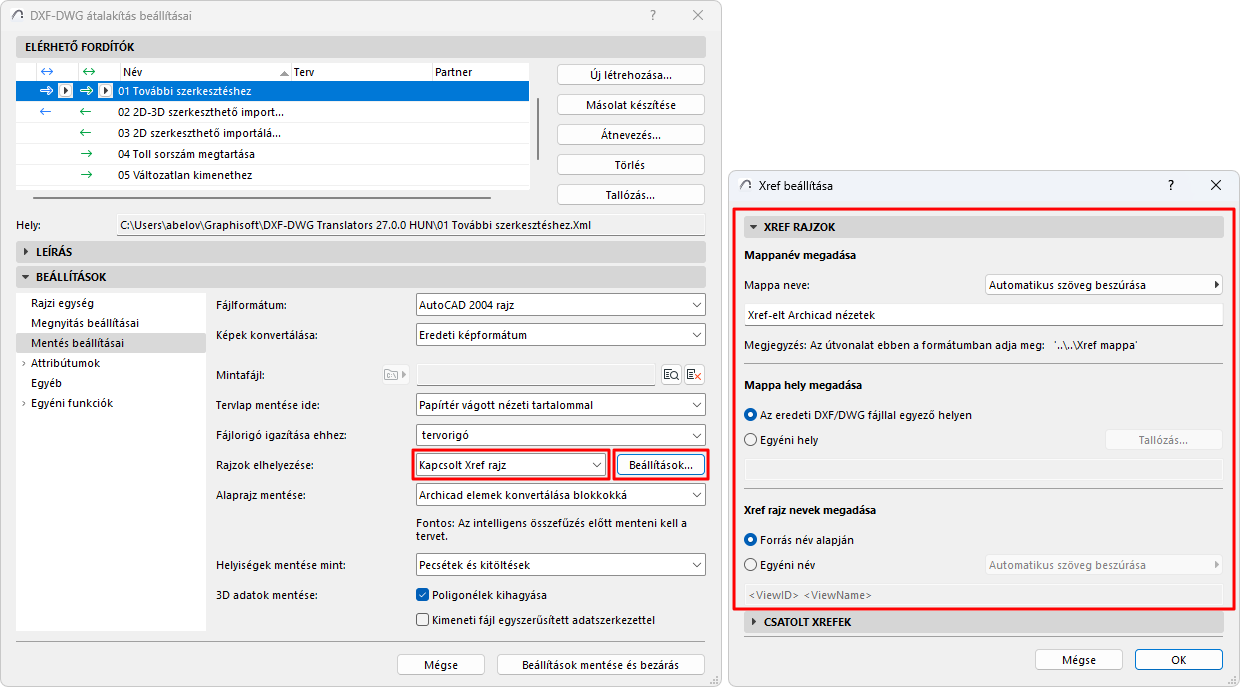
Task: Click folder name field Xref-elt Archicad nézetek
Action: click(984, 315)
